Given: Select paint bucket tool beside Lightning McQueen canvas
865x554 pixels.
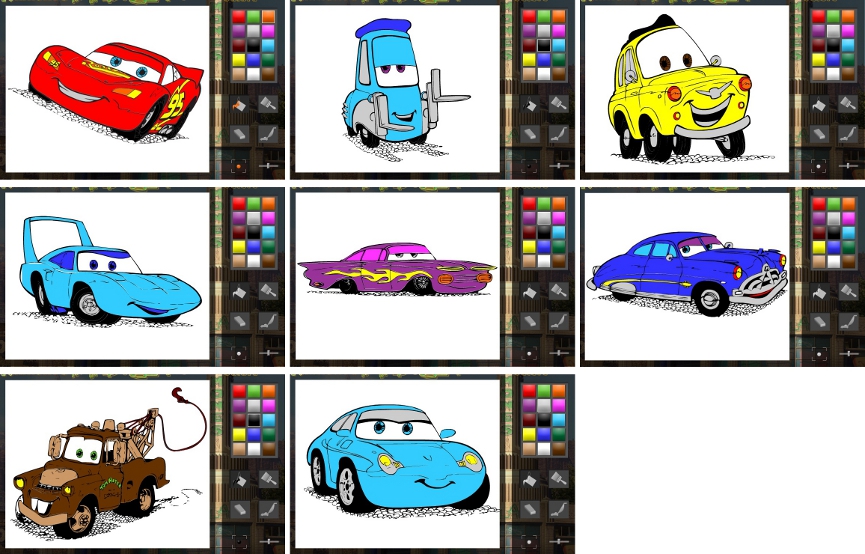Looking at the screenshot, I should 239,104.
